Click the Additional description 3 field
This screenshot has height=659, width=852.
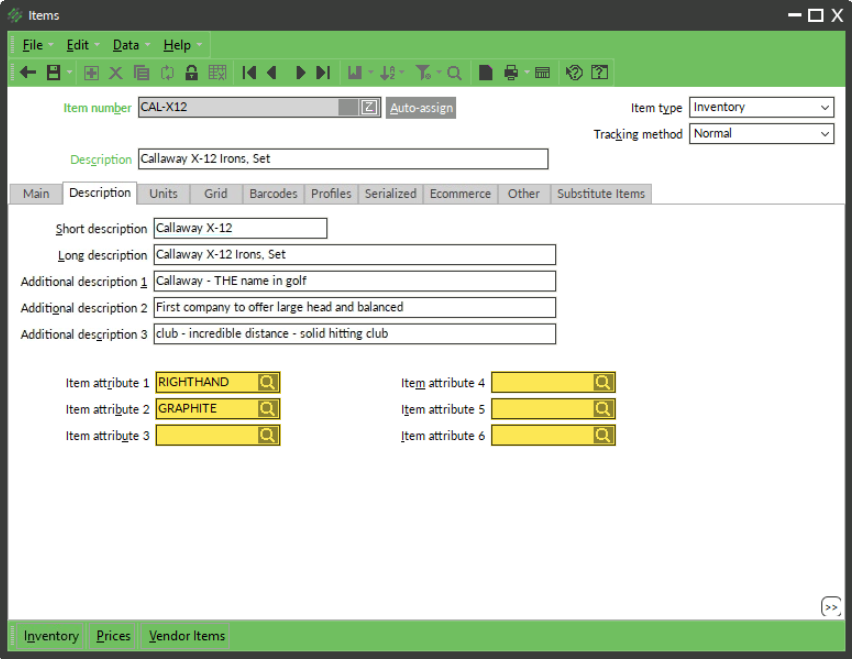pos(354,334)
